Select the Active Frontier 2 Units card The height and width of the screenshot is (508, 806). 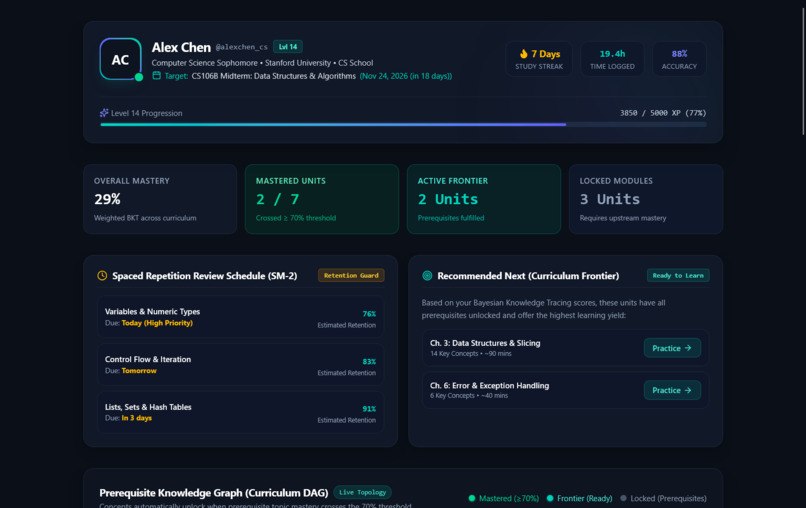[x=484, y=199]
